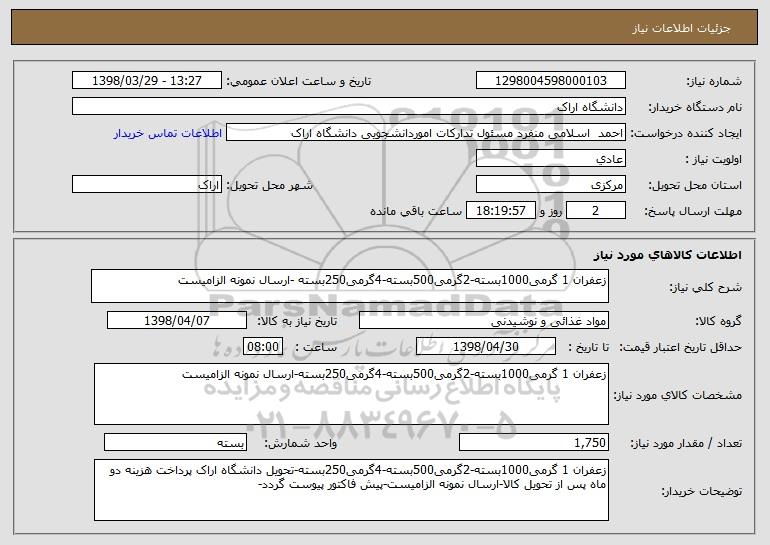Click the اطلاعات کالاهای مورد نیاز section heading

(x=667, y=255)
